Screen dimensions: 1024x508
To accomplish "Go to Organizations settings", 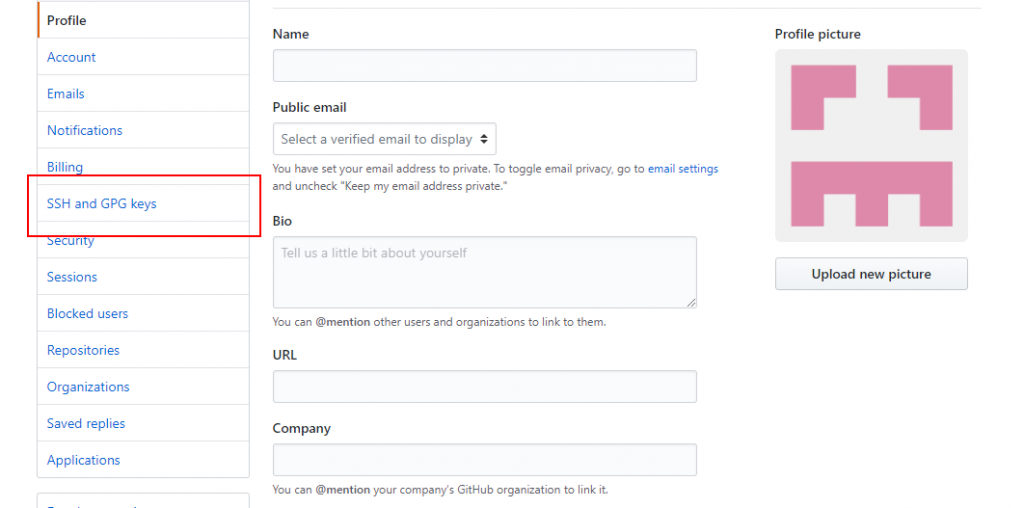I will pos(88,387).
